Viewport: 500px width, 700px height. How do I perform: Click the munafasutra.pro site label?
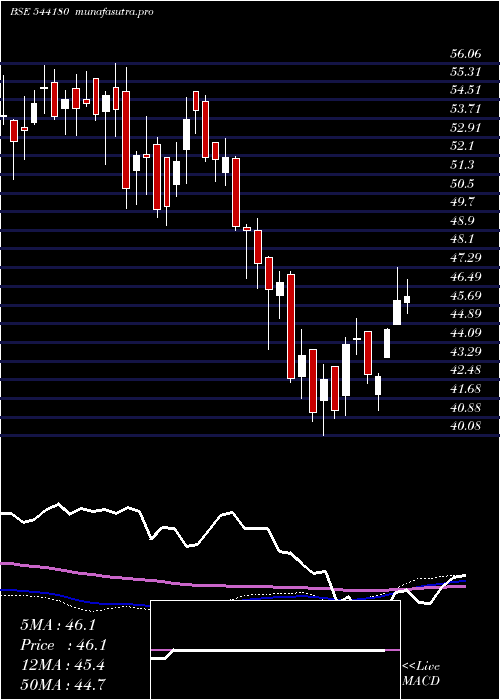112,12
